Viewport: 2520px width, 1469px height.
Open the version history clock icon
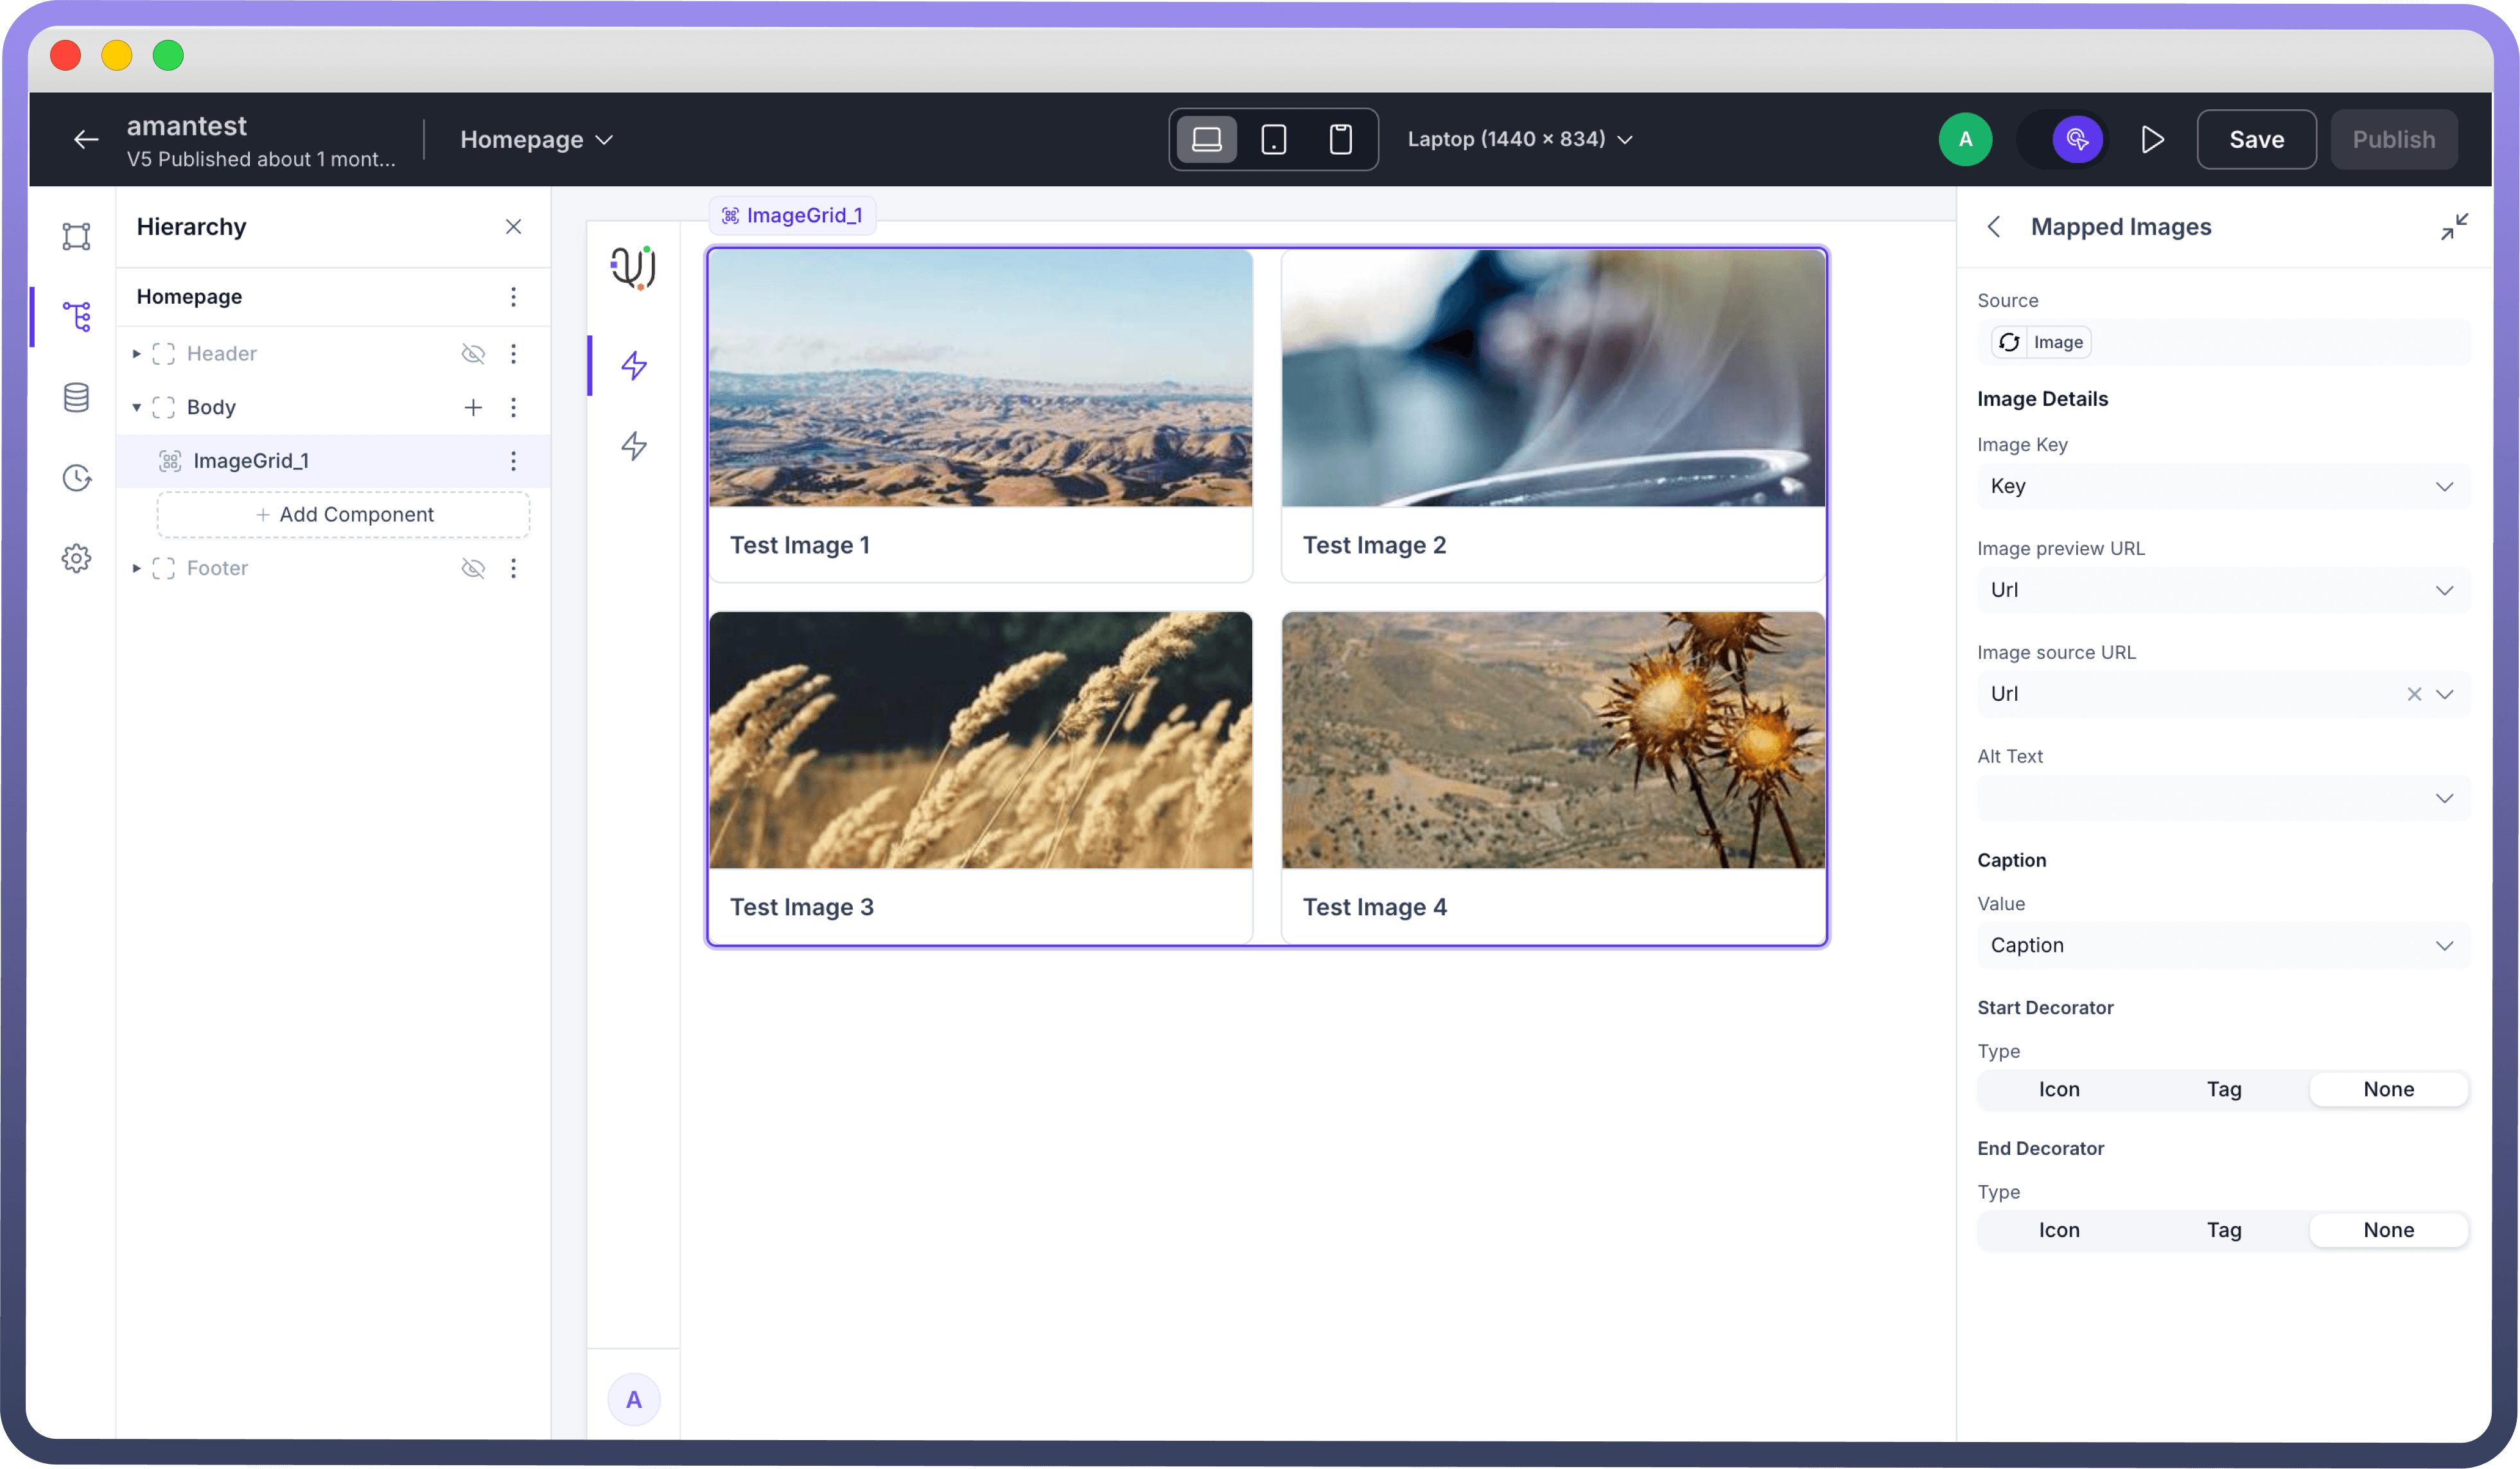[x=76, y=478]
